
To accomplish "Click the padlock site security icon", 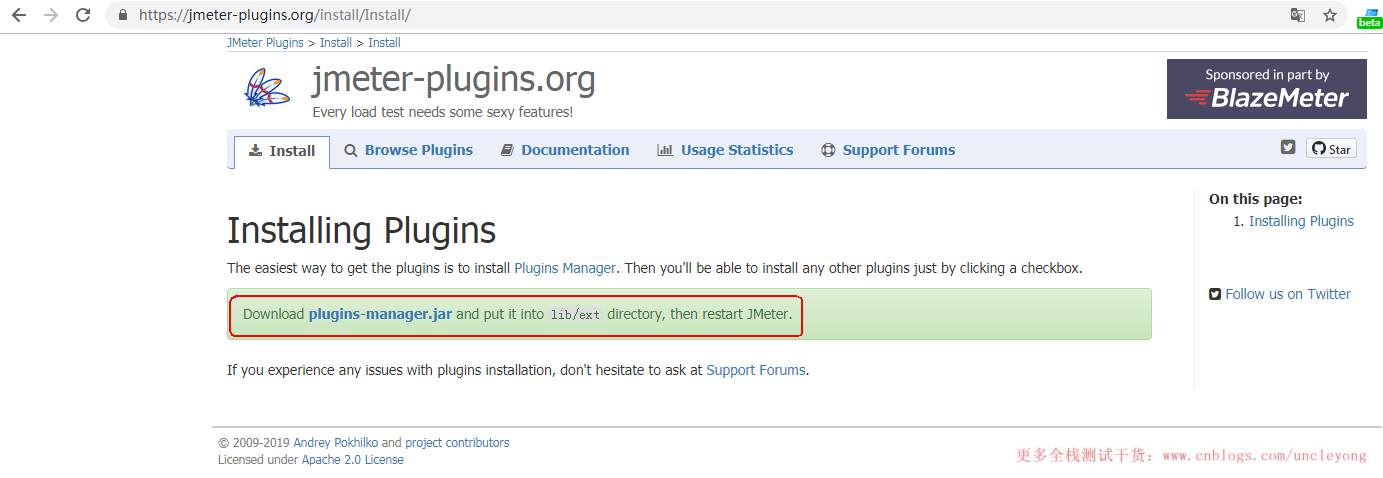I will pos(123,15).
